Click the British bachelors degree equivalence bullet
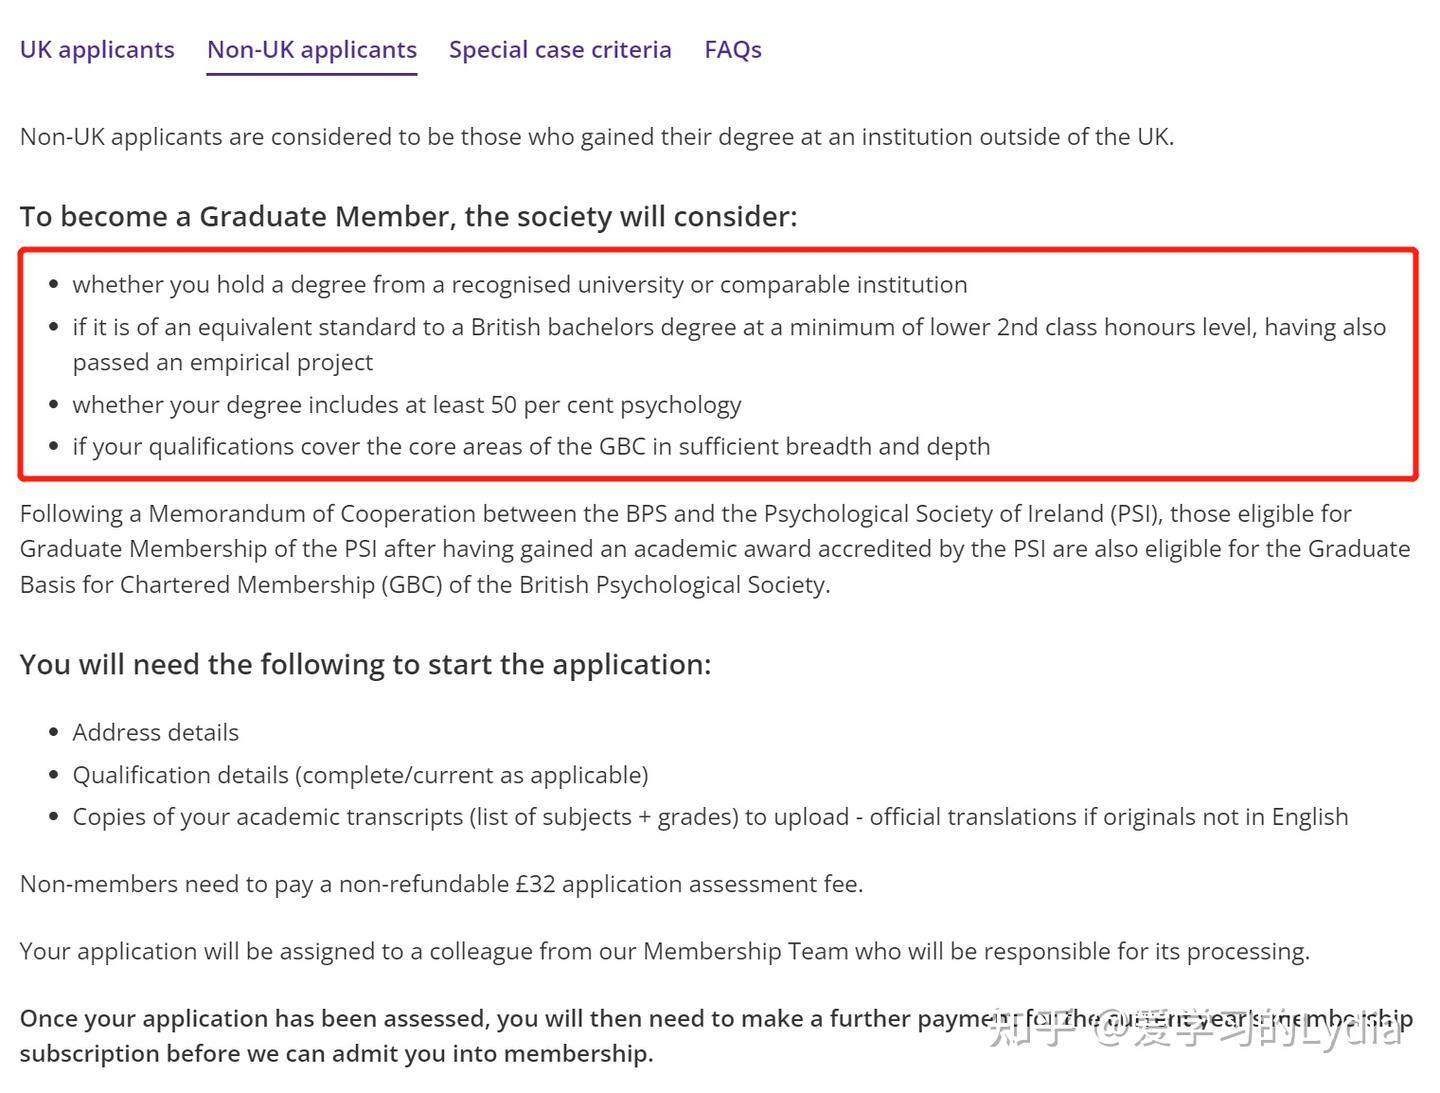This screenshot has height=1093, width=1440. click(728, 328)
